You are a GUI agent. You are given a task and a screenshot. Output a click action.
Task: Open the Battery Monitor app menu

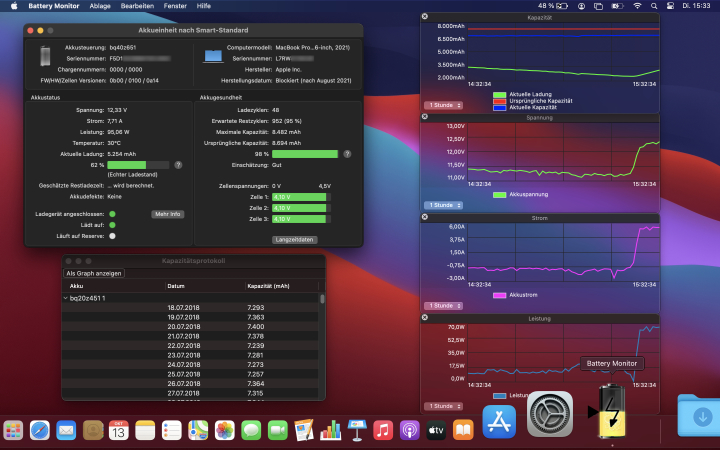[54, 6]
